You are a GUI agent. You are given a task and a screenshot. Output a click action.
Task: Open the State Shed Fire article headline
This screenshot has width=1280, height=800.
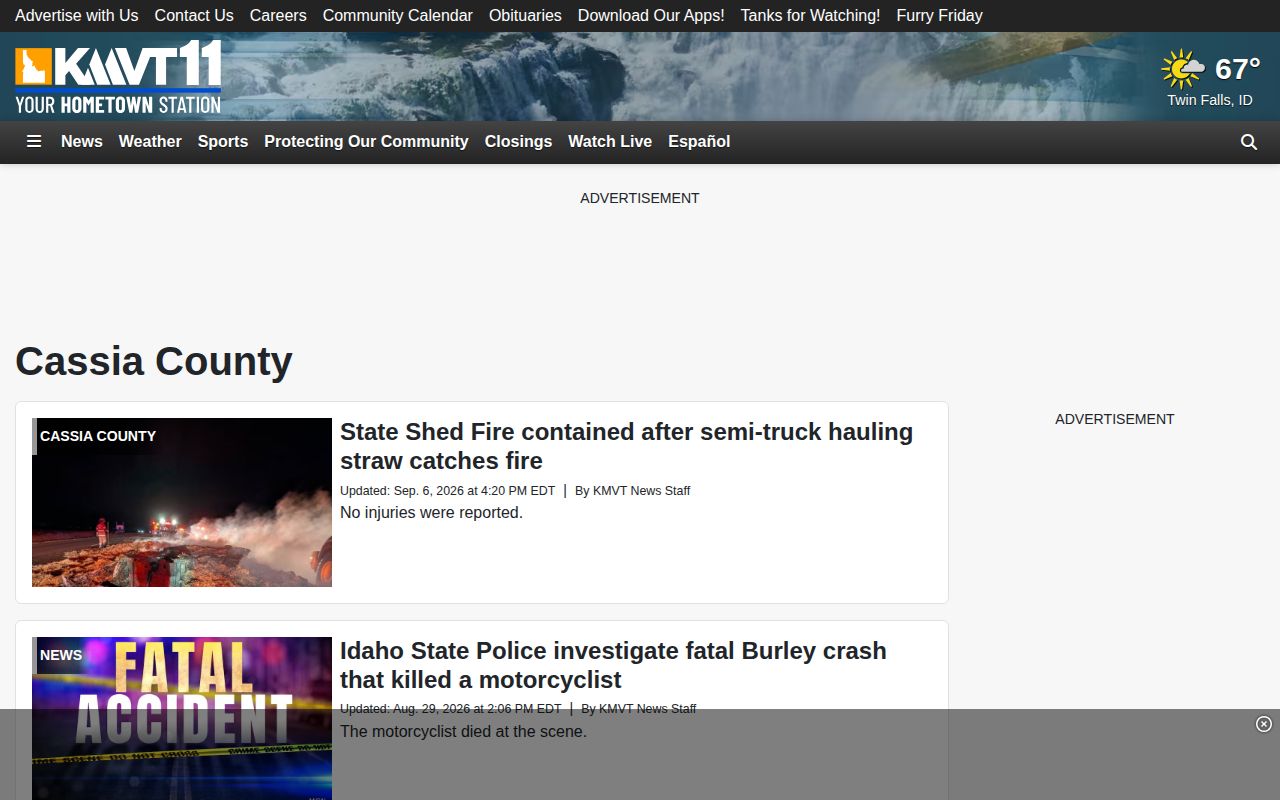[x=626, y=446]
